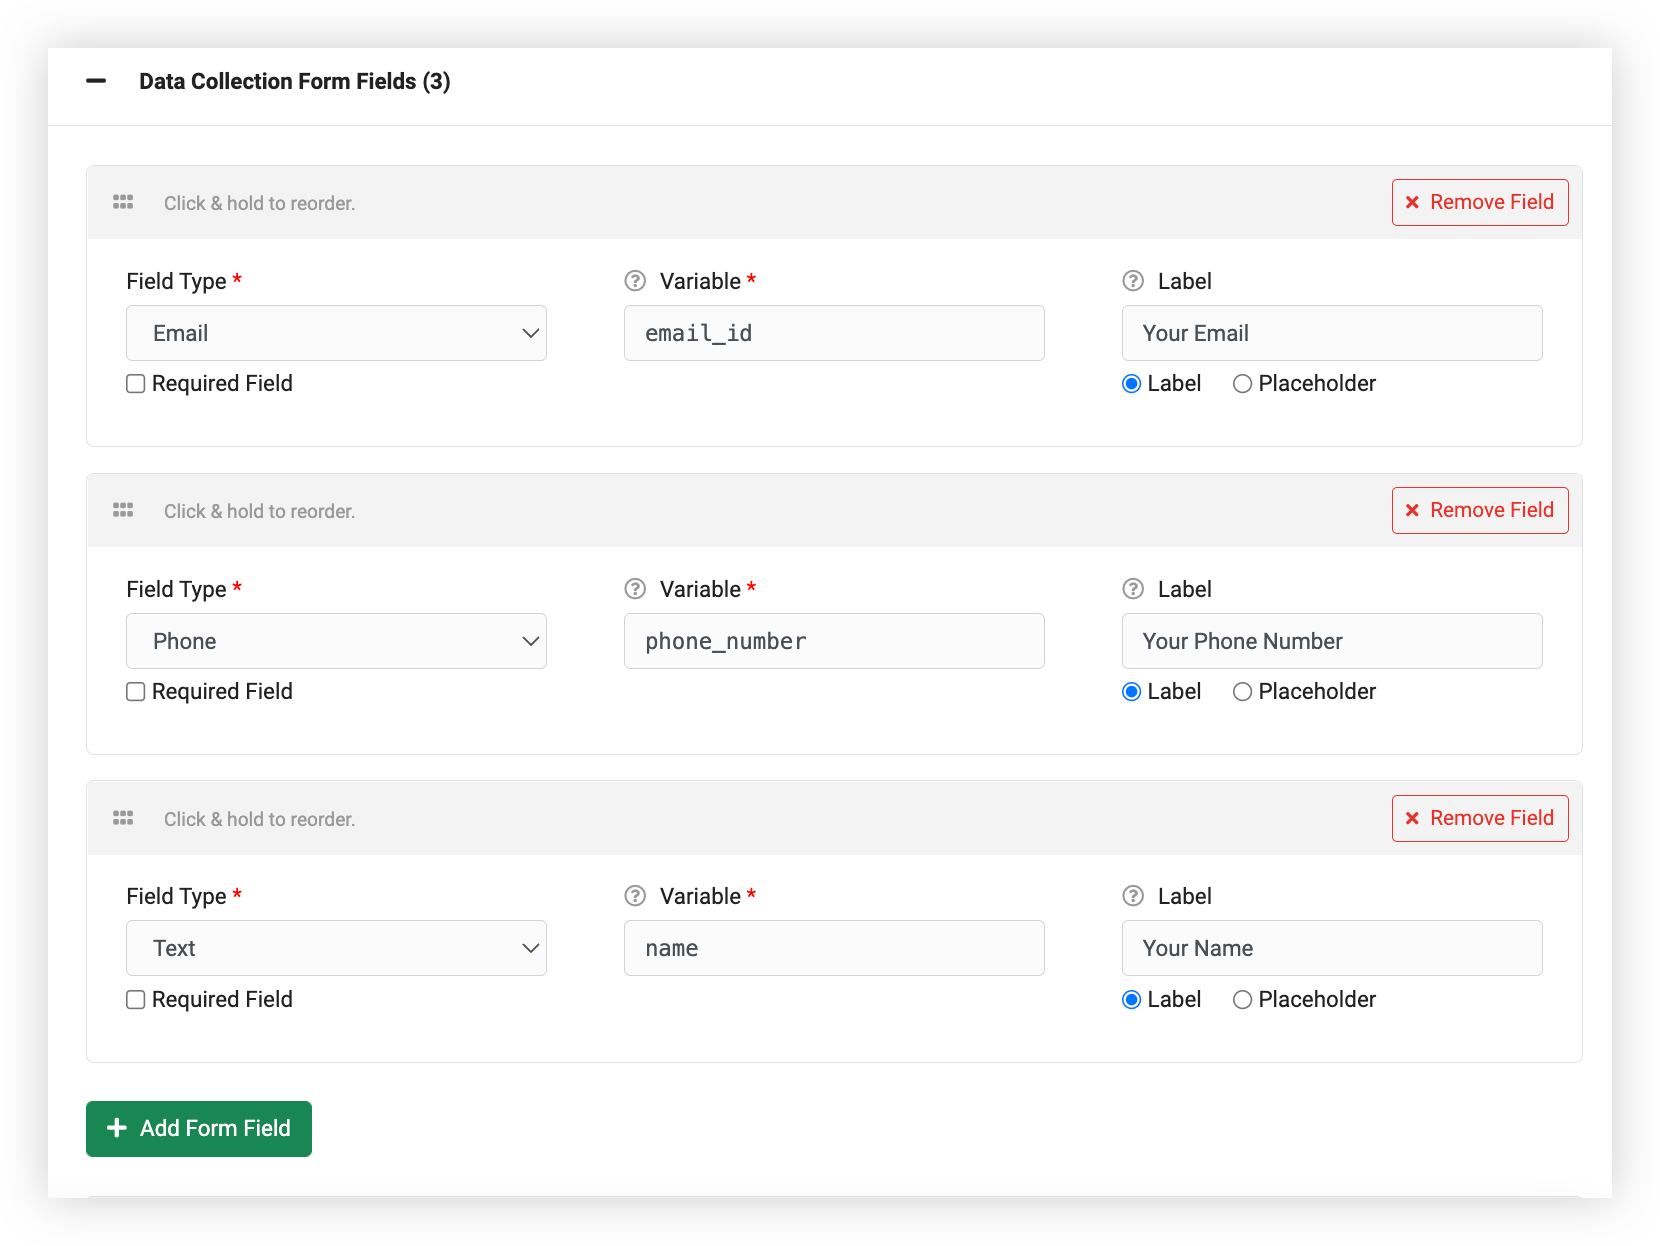Click the help icon beside Your Name Label
Image resolution: width=1660 pixels, height=1246 pixels.
[x=1133, y=896]
